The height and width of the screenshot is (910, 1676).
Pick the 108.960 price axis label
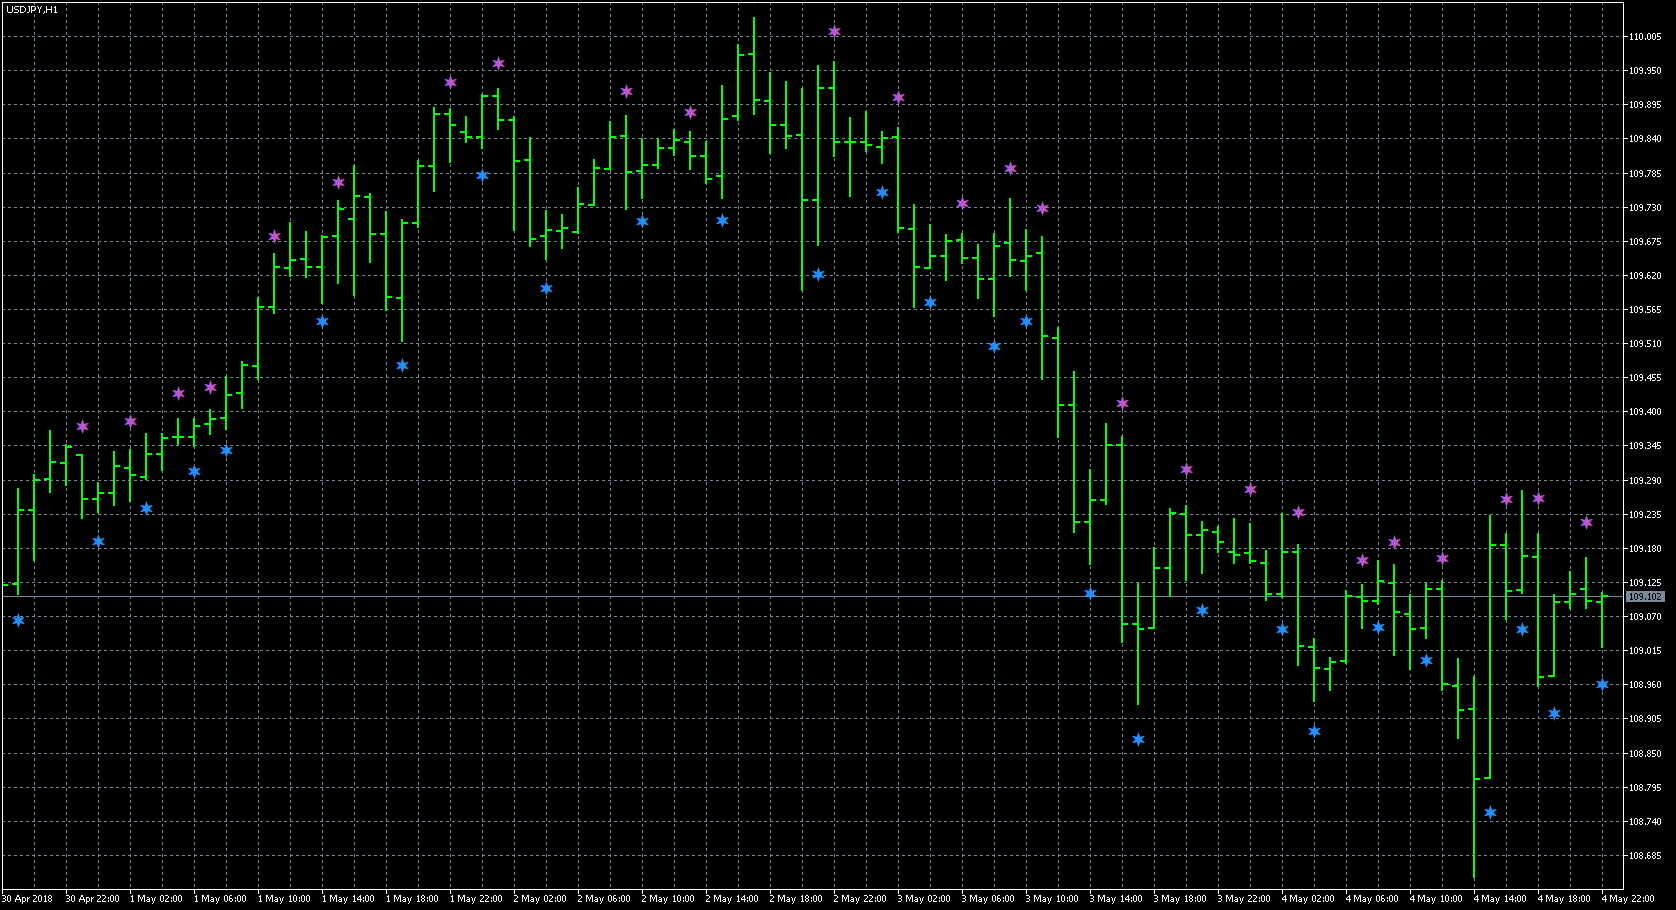point(1645,685)
